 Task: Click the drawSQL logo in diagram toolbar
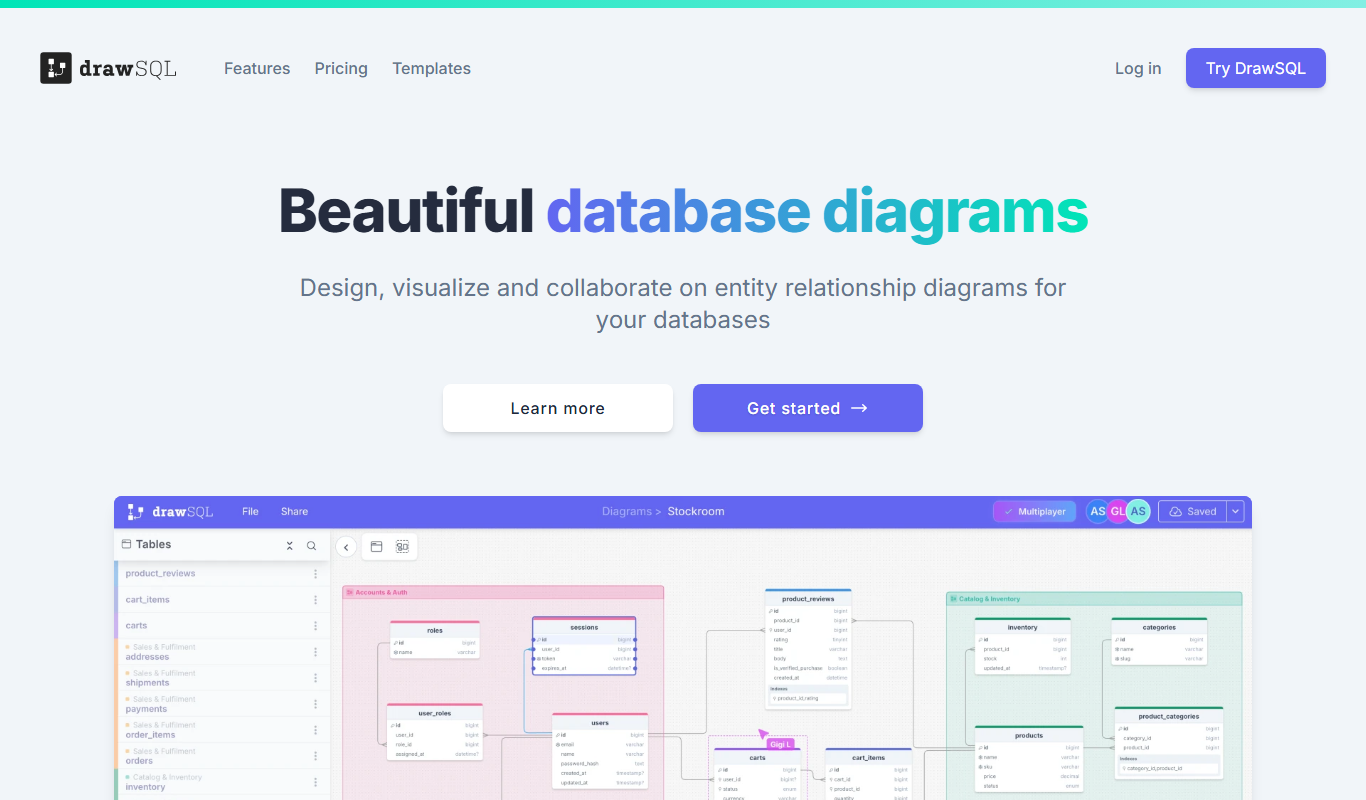pyautogui.click(x=170, y=511)
